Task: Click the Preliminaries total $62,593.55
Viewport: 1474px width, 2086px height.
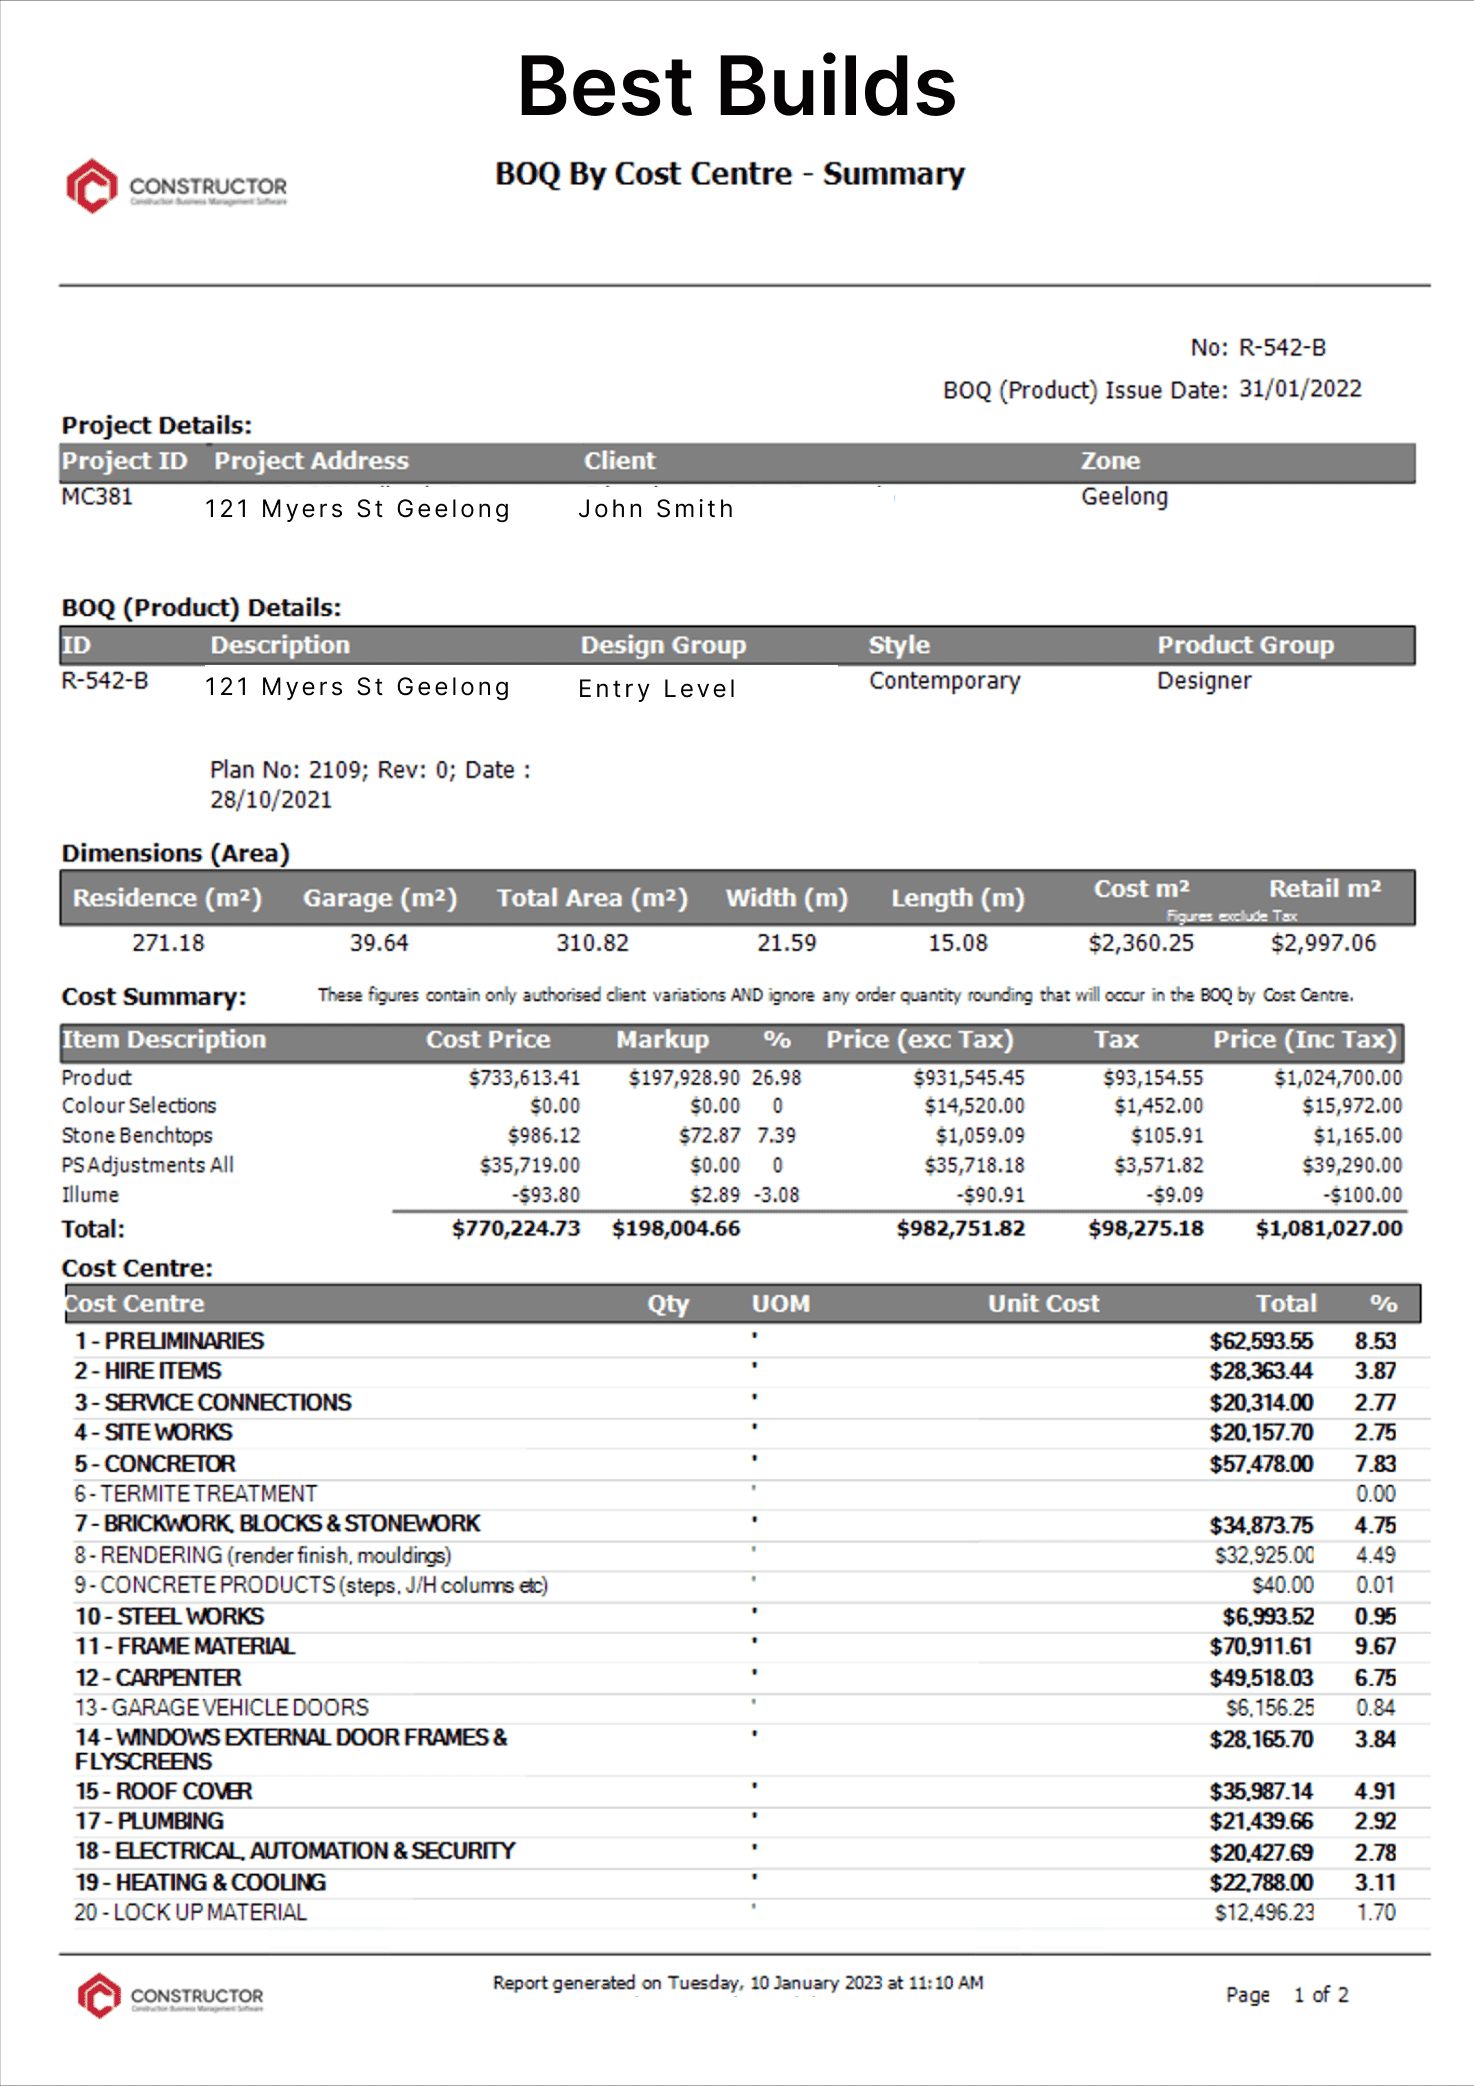Action: coord(1261,1341)
